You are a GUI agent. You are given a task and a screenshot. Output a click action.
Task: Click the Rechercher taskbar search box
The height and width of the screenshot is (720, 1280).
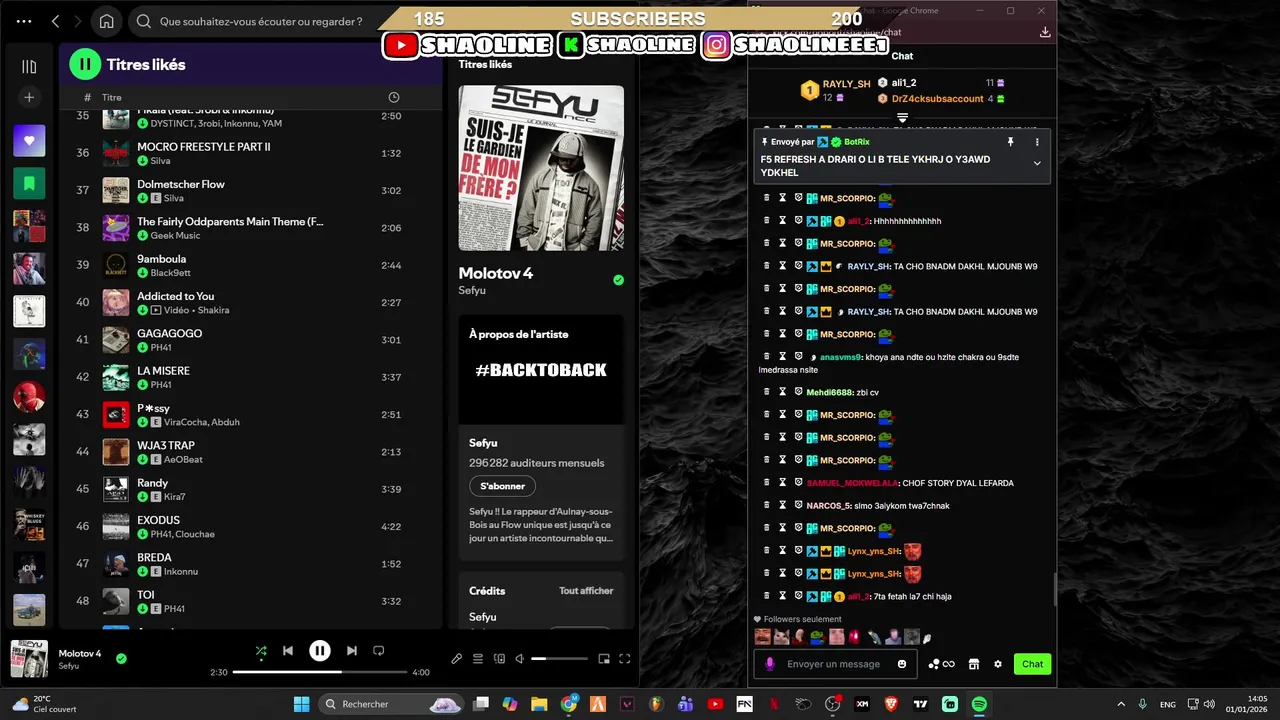click(x=391, y=704)
